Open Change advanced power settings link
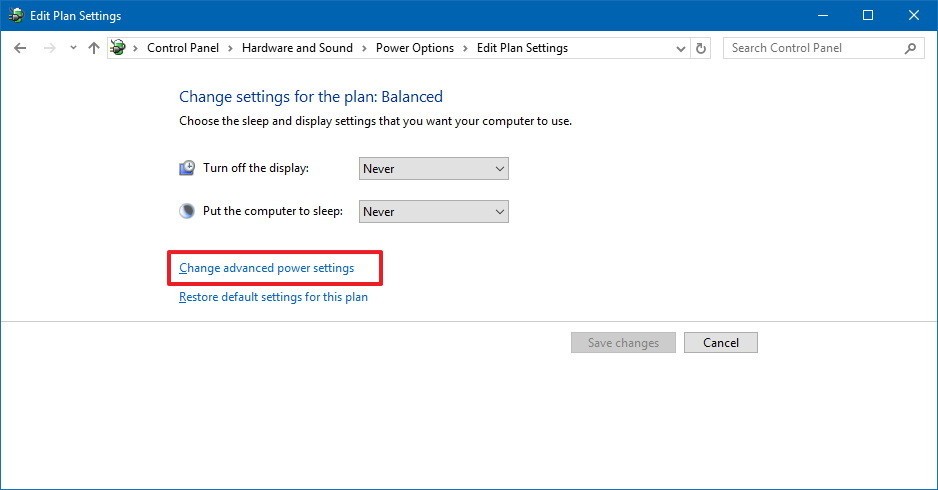 coord(266,268)
